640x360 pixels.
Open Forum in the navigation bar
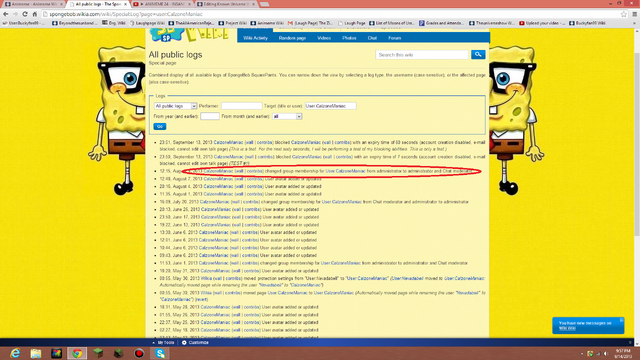pyautogui.click(x=394, y=38)
